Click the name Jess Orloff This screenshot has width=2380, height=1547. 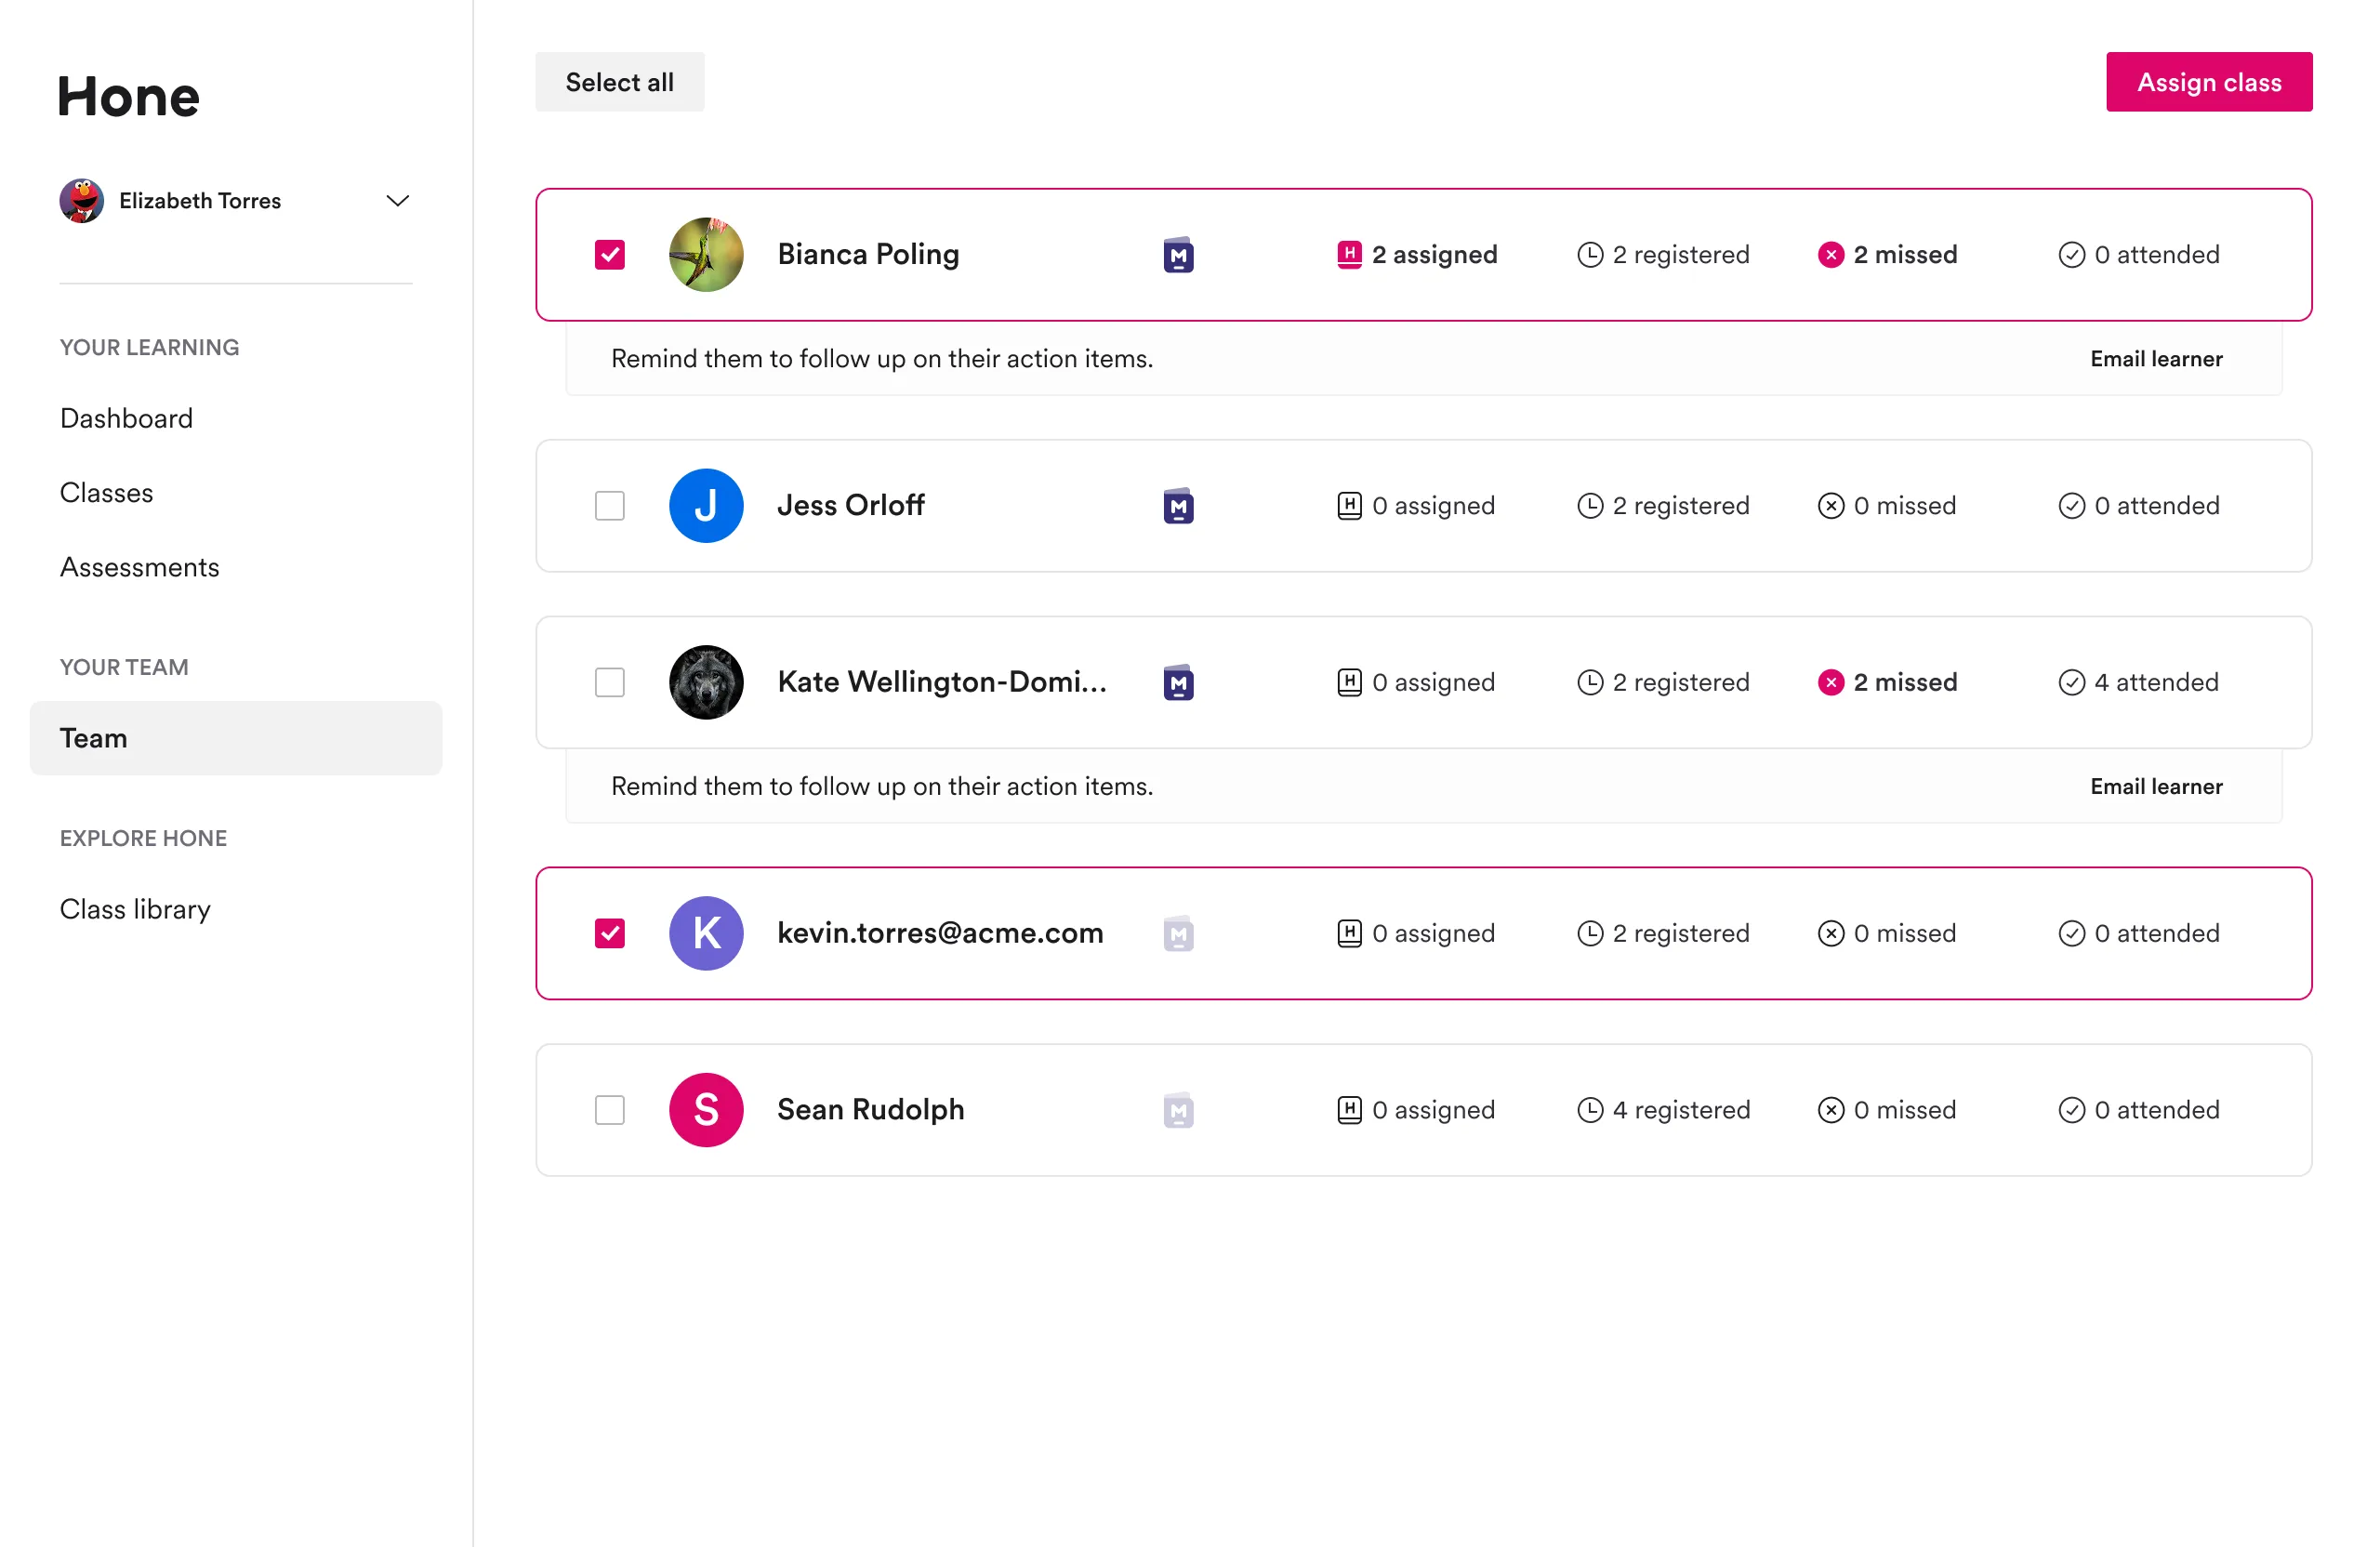(851, 506)
